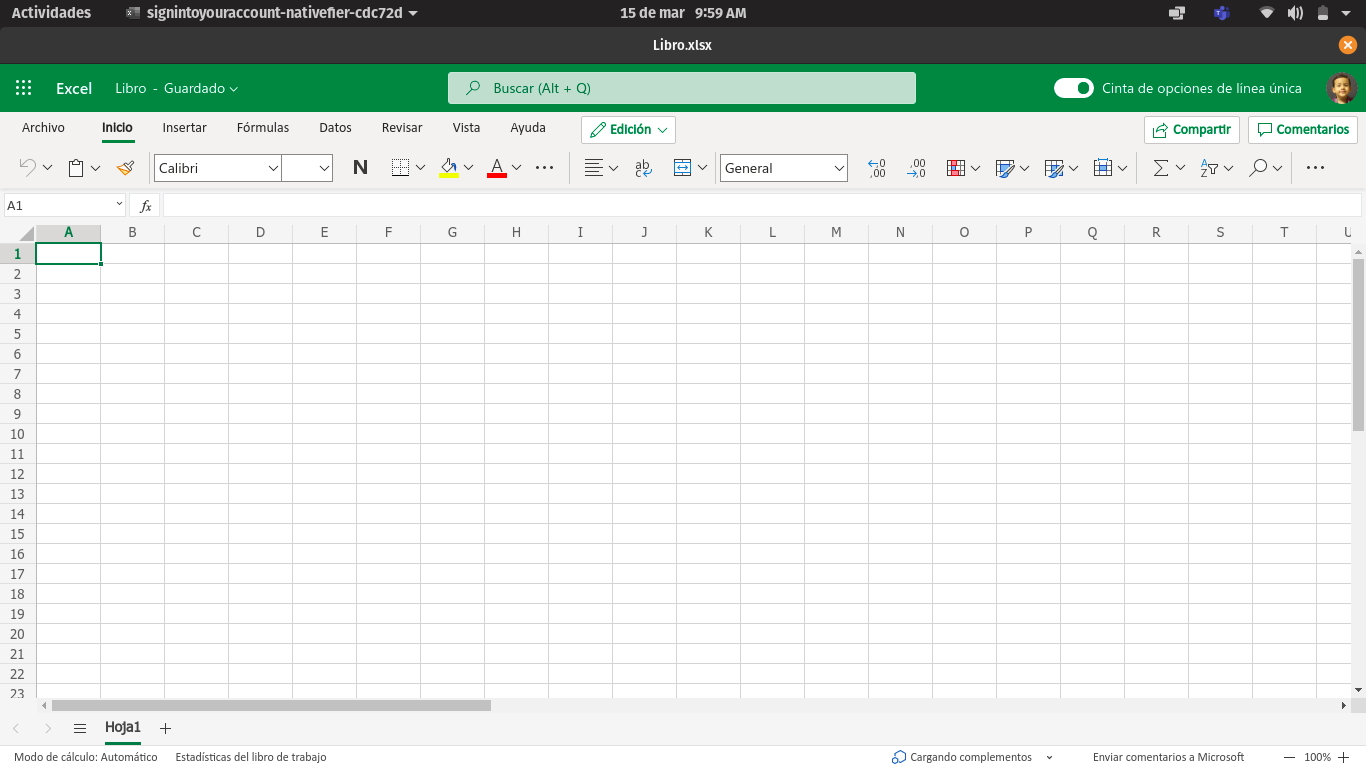Click the increase decimal places icon

tap(877, 168)
